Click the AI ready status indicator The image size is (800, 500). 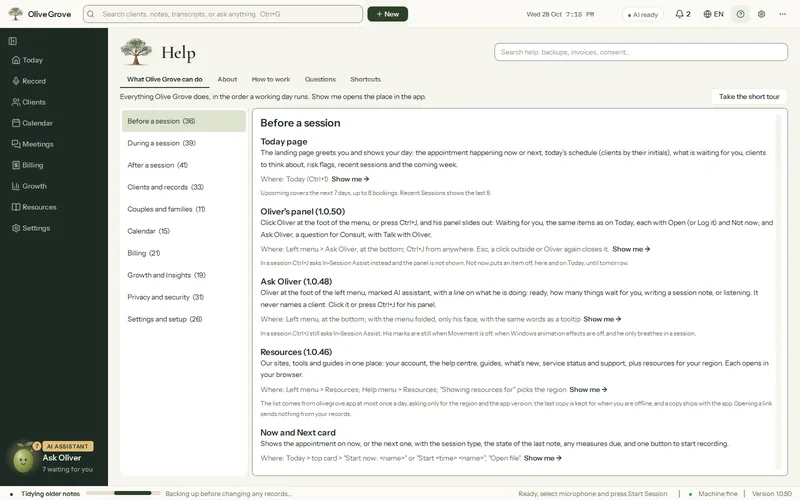click(642, 15)
